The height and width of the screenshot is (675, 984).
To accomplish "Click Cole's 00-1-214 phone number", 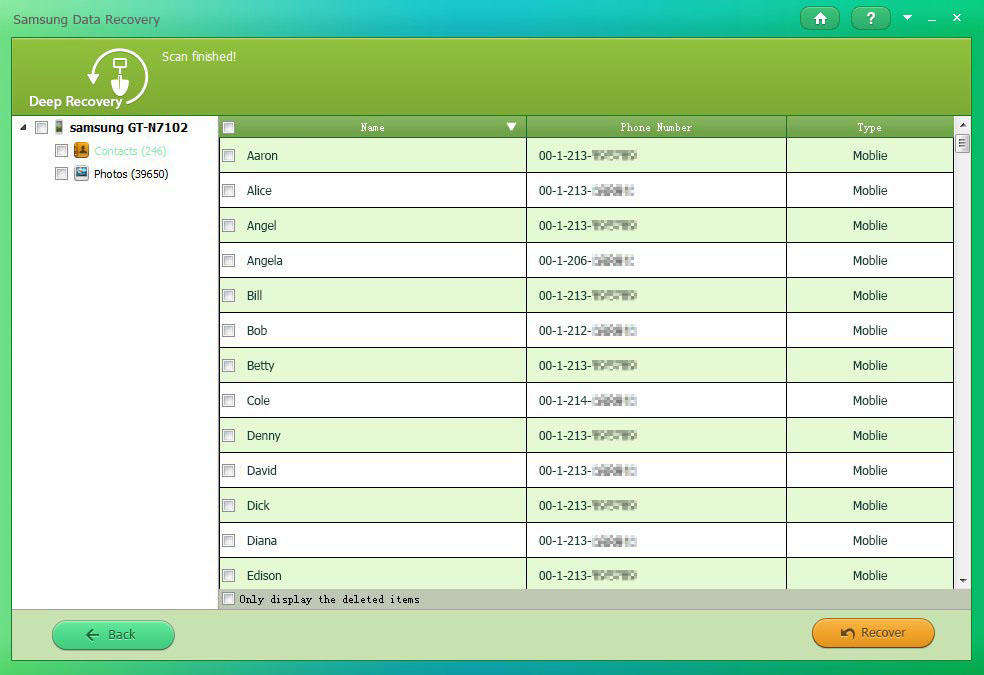I will pyautogui.click(x=587, y=401).
